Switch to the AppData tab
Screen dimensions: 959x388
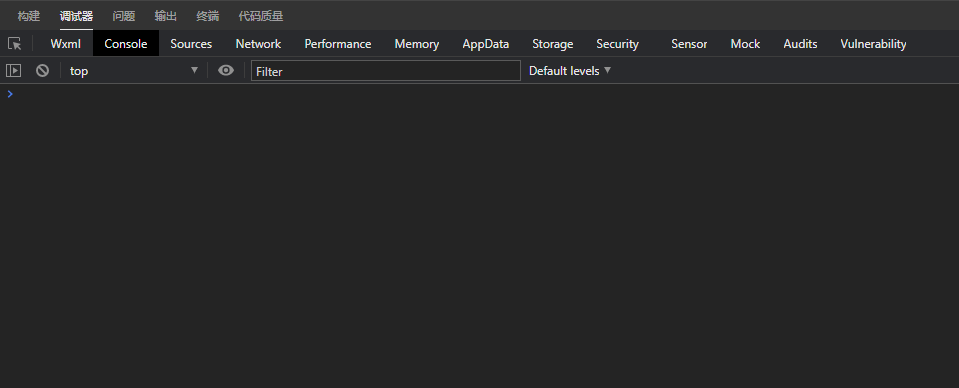pyautogui.click(x=486, y=44)
